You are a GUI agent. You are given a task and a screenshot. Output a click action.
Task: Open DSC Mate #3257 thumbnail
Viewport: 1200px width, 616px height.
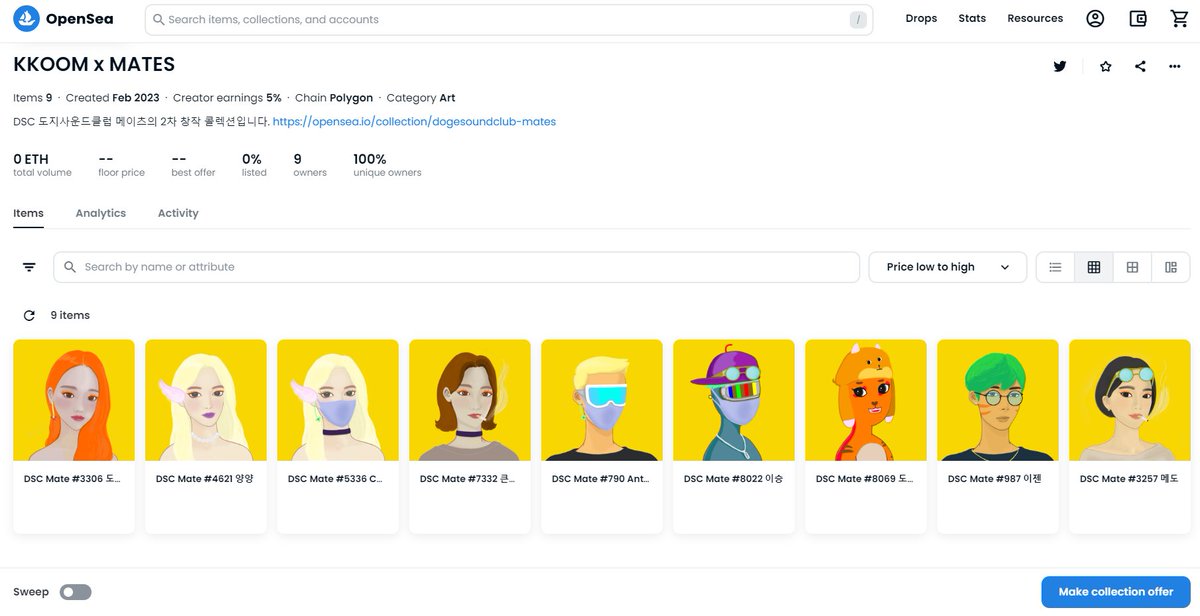coord(1130,400)
